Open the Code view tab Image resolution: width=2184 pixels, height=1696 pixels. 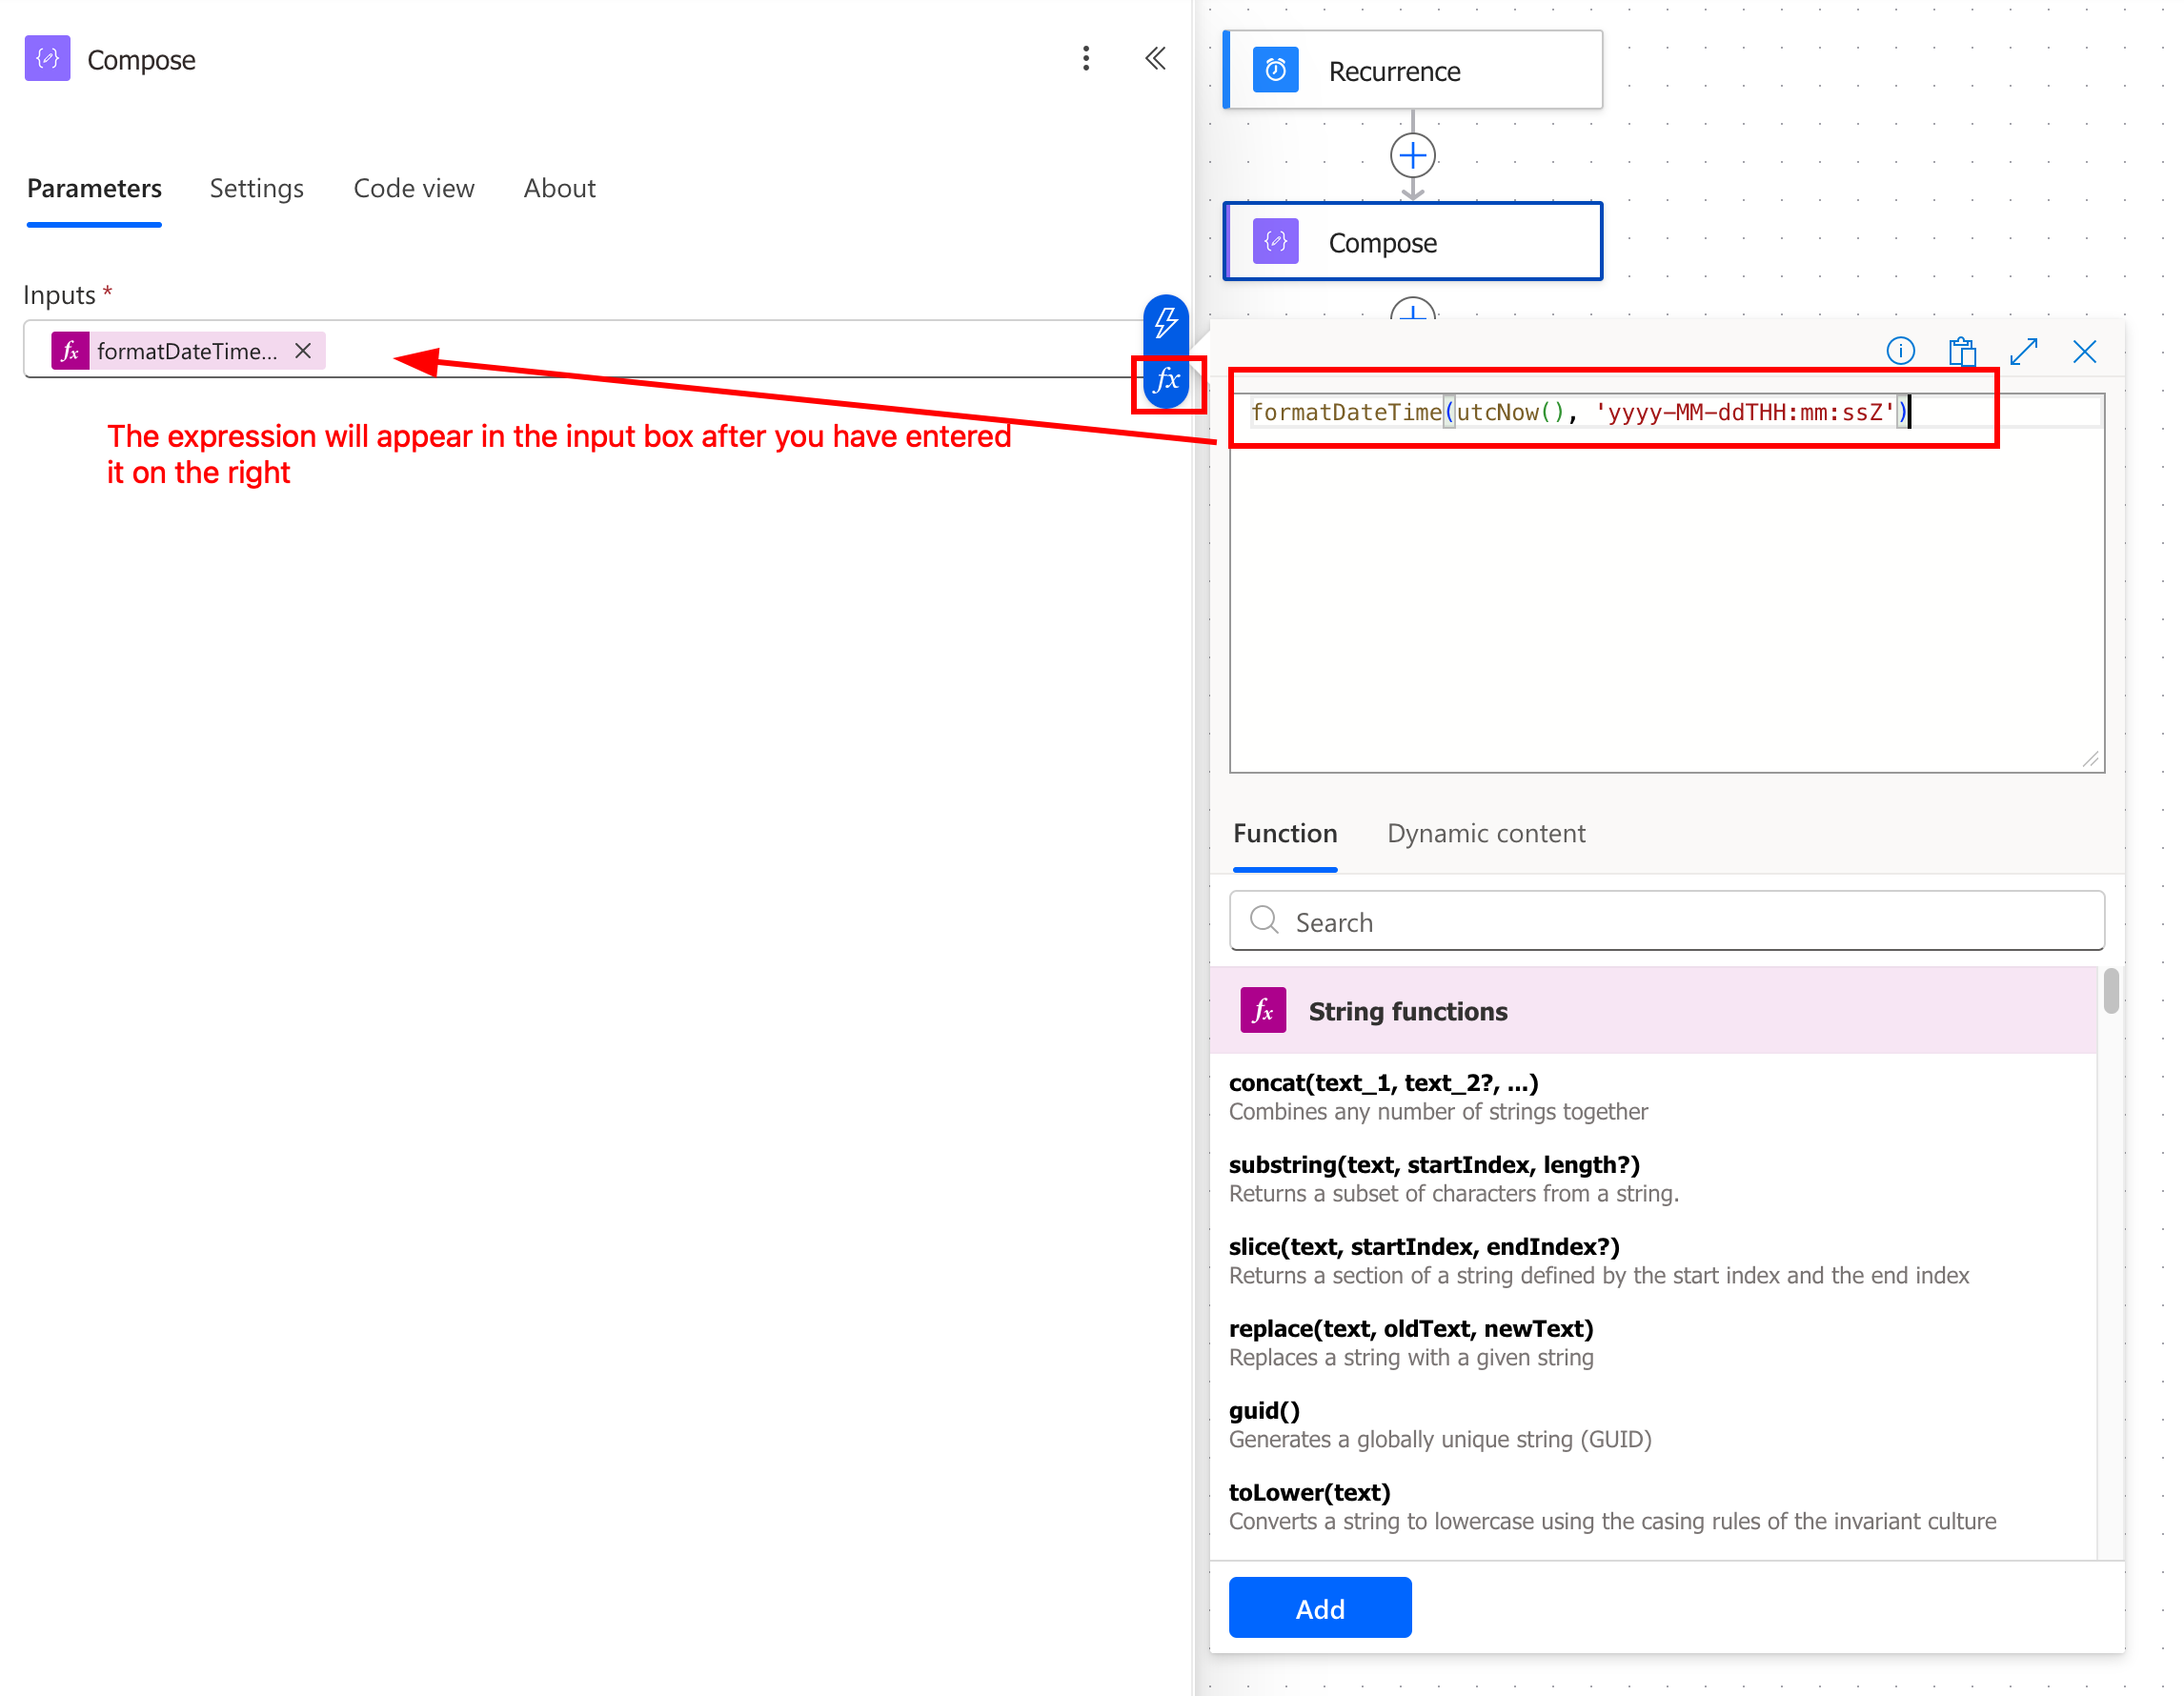[414, 188]
